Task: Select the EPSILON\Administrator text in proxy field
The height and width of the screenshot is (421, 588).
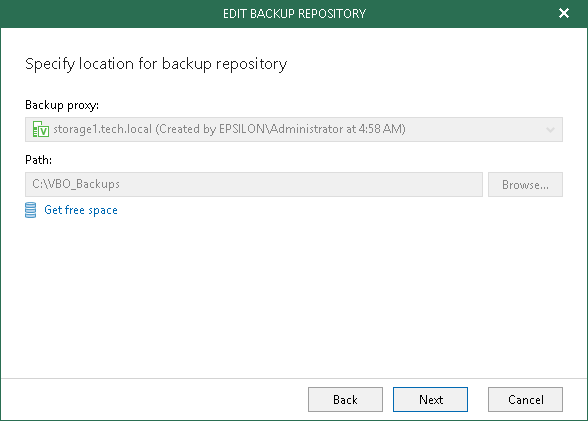Action: coord(279,129)
